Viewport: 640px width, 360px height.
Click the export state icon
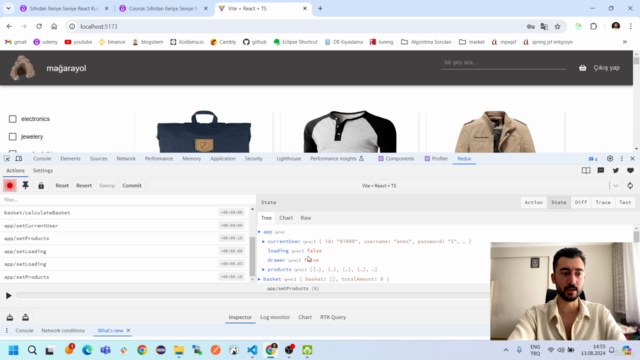point(25,318)
